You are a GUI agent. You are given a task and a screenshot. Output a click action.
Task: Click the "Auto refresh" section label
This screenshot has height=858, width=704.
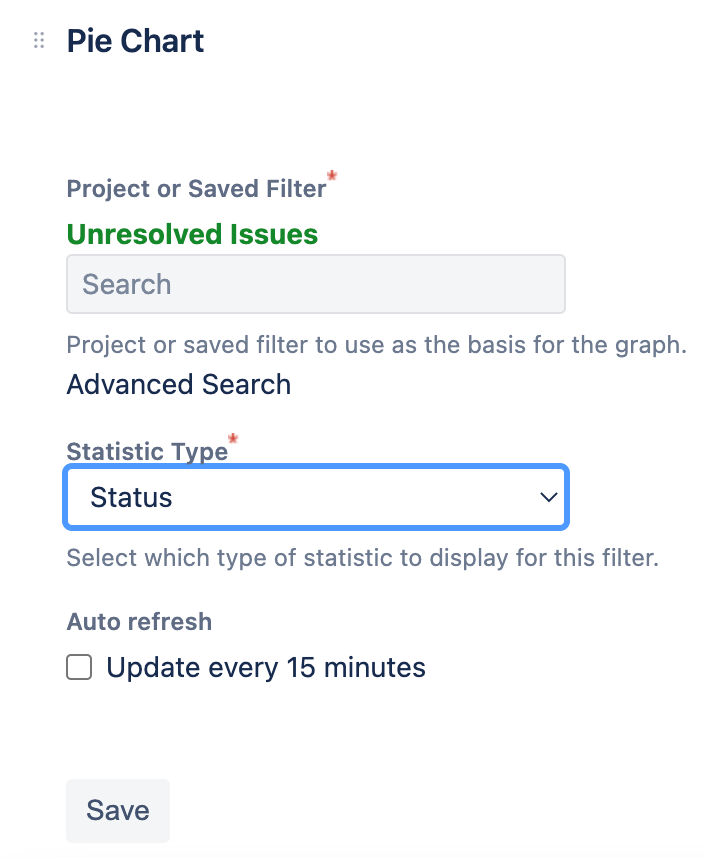coord(139,621)
